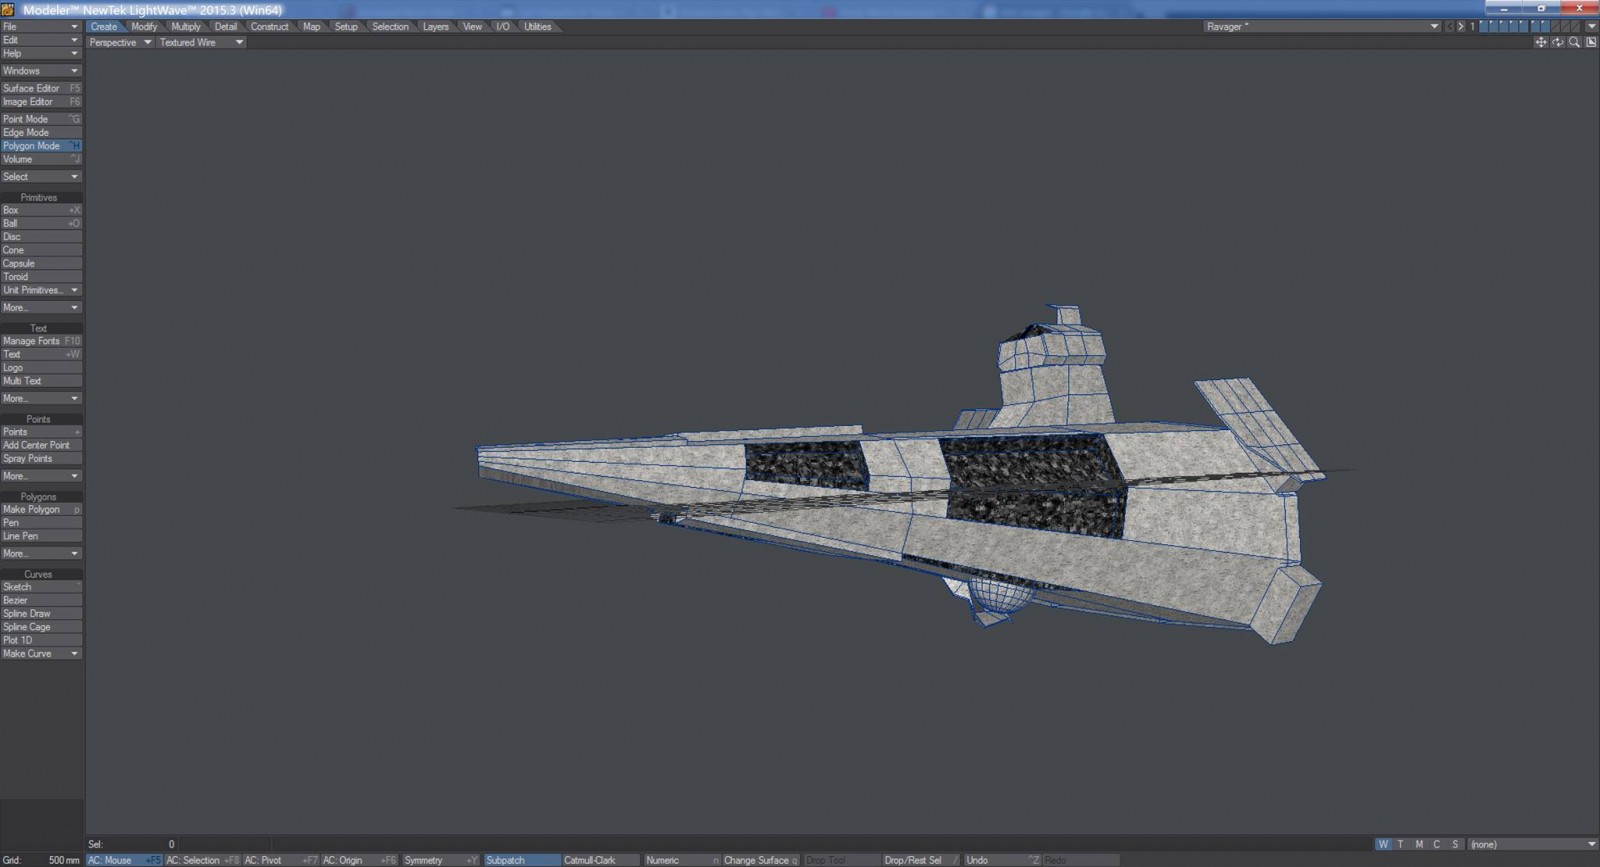The width and height of the screenshot is (1600, 867).
Task: Select Weight map mode W button
Action: point(1383,845)
